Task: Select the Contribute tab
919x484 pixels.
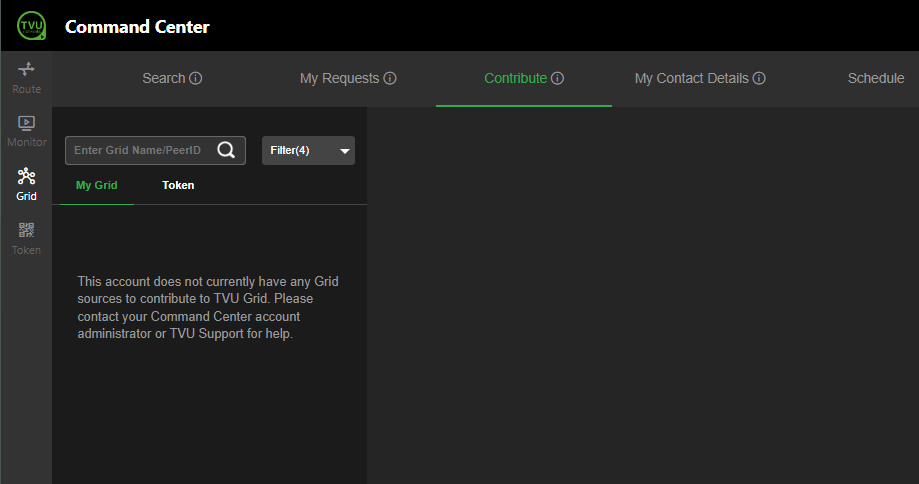Action: pos(515,79)
